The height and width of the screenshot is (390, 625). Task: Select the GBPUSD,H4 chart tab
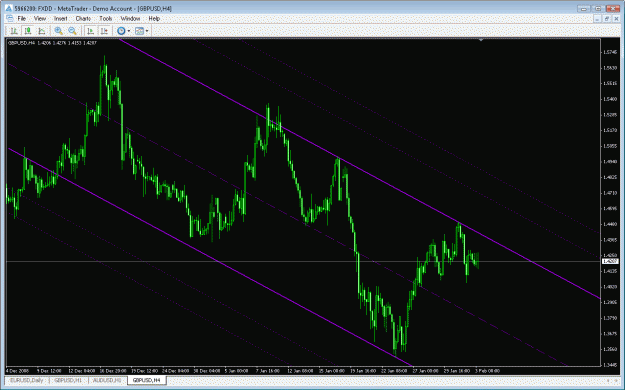(x=146, y=380)
